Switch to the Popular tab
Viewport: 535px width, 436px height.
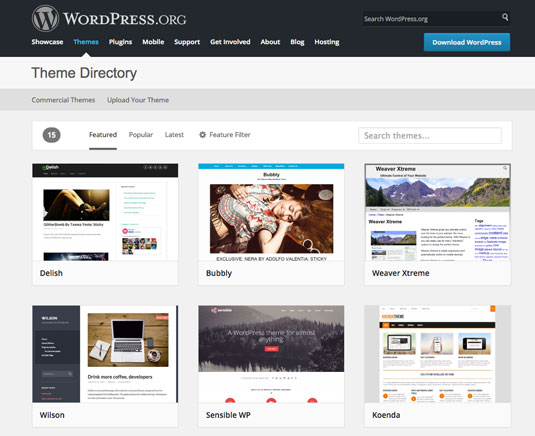pos(141,135)
